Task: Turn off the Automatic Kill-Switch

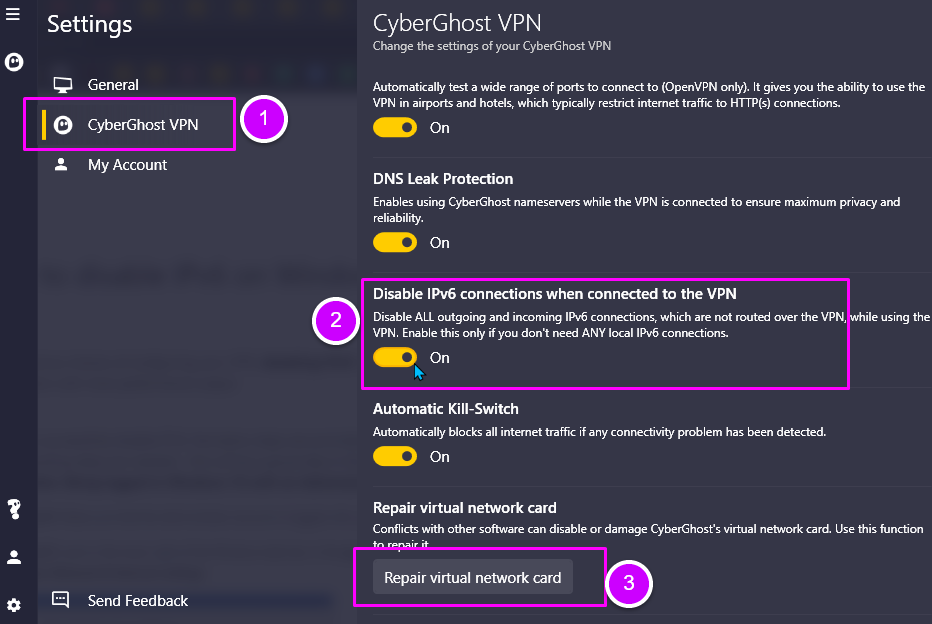Action: click(394, 456)
